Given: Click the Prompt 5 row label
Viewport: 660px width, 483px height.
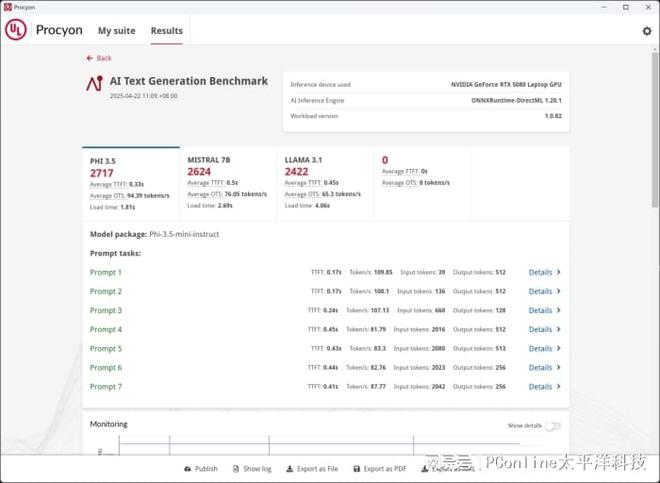Looking at the screenshot, I should pyautogui.click(x=106, y=349).
